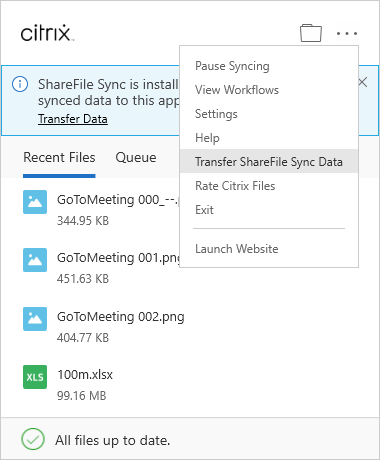Screen dimensions: 380x460
Task: Click the image icon for GoToMeeting 000_--
Action: pyautogui.click(x=35, y=202)
